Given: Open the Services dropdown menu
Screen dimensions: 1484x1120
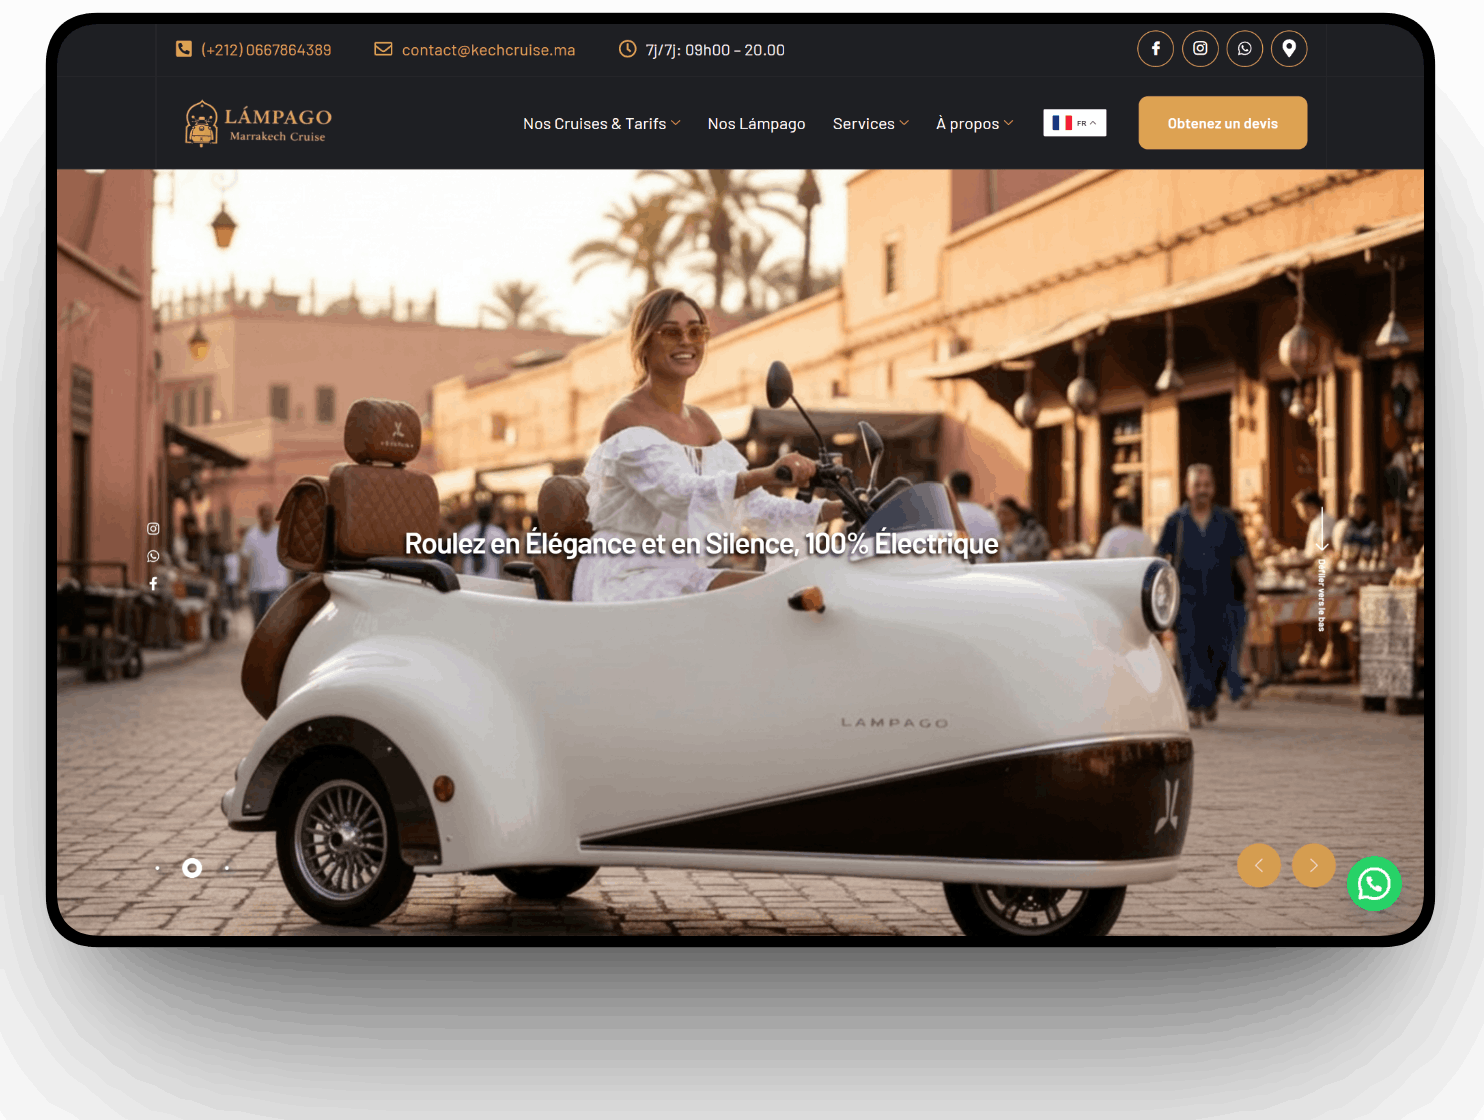Looking at the screenshot, I should [869, 123].
